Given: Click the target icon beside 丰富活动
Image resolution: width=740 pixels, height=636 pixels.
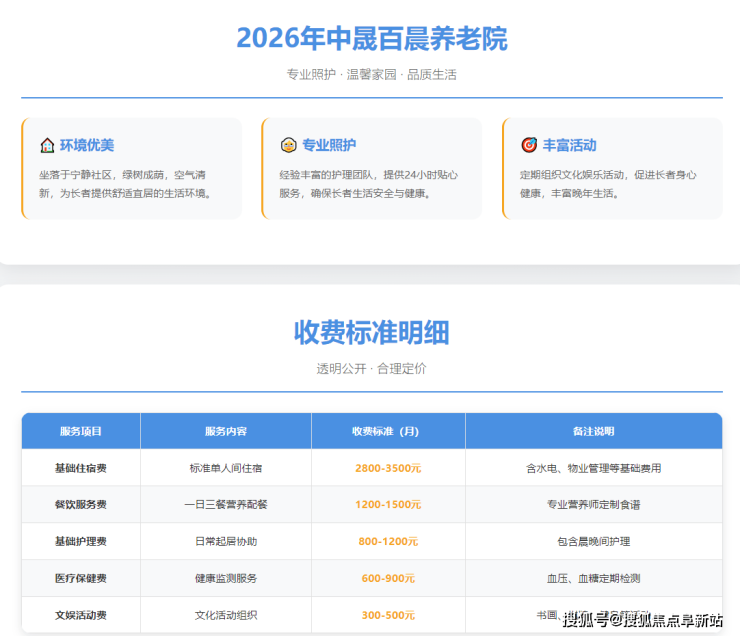Looking at the screenshot, I should point(529,145).
